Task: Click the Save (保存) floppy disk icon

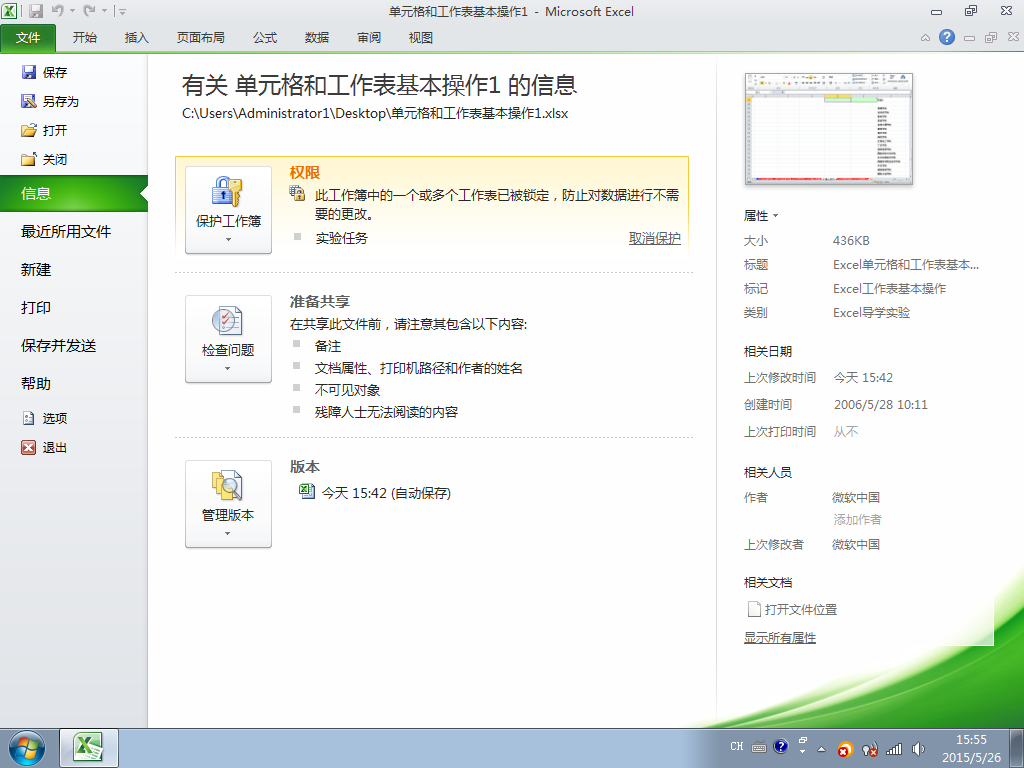Action: click(x=29, y=72)
